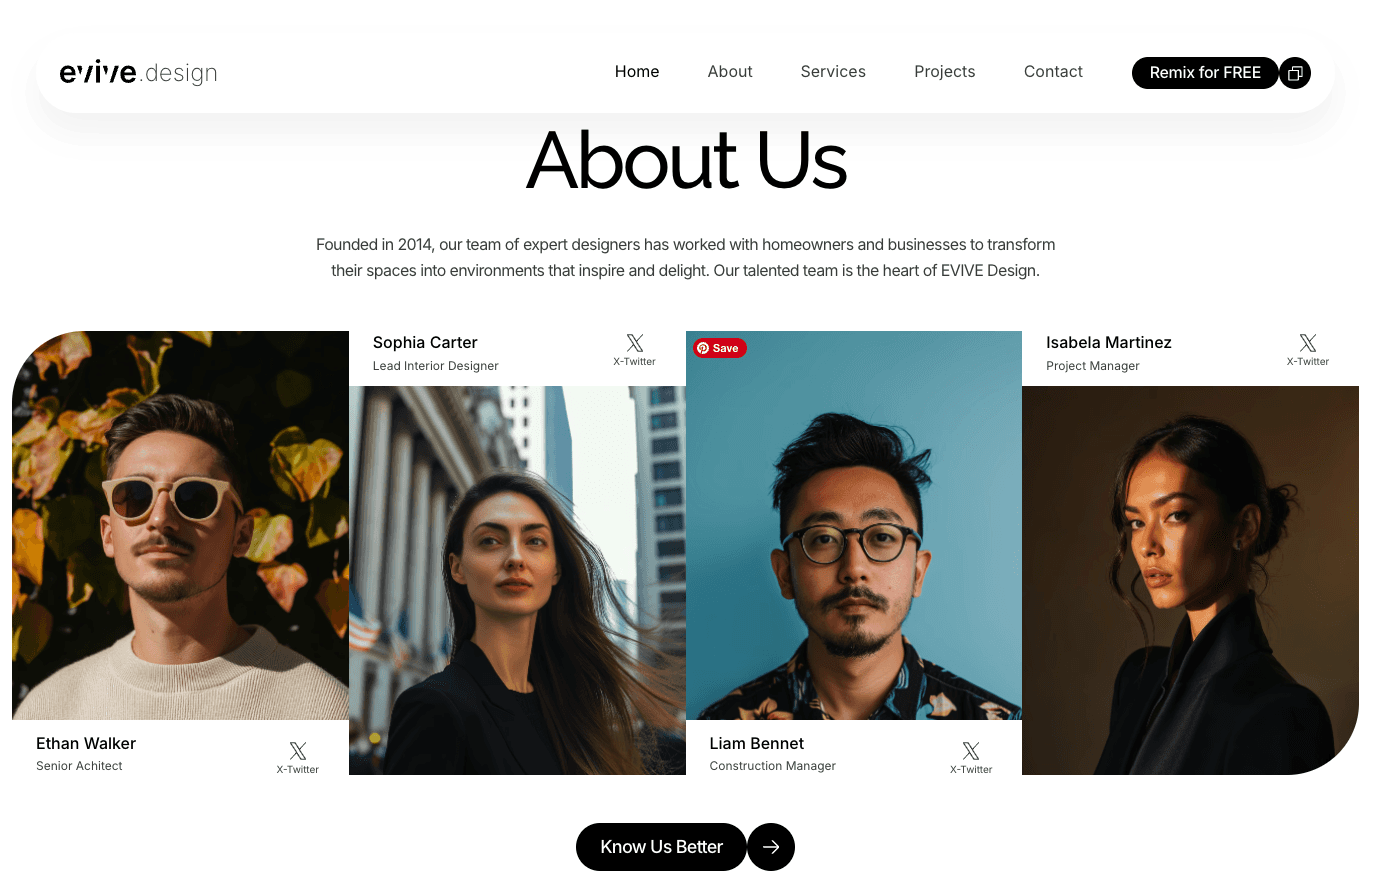The width and height of the screenshot is (1376, 895).
Task: Open Isabela Martinez's X-Twitter icon
Action: (1308, 343)
